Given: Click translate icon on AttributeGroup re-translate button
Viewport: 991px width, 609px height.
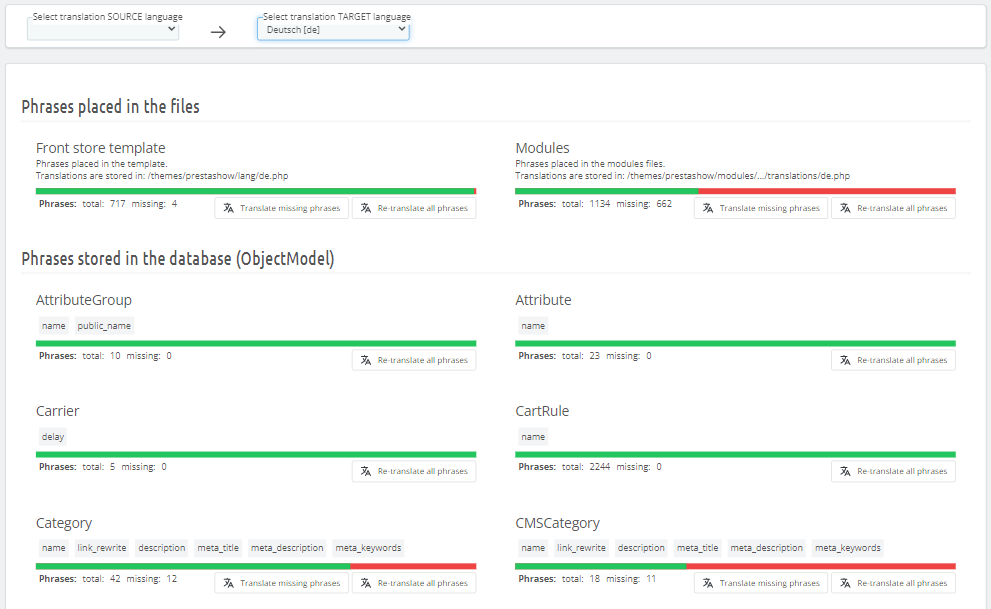Looking at the screenshot, I should point(366,360).
